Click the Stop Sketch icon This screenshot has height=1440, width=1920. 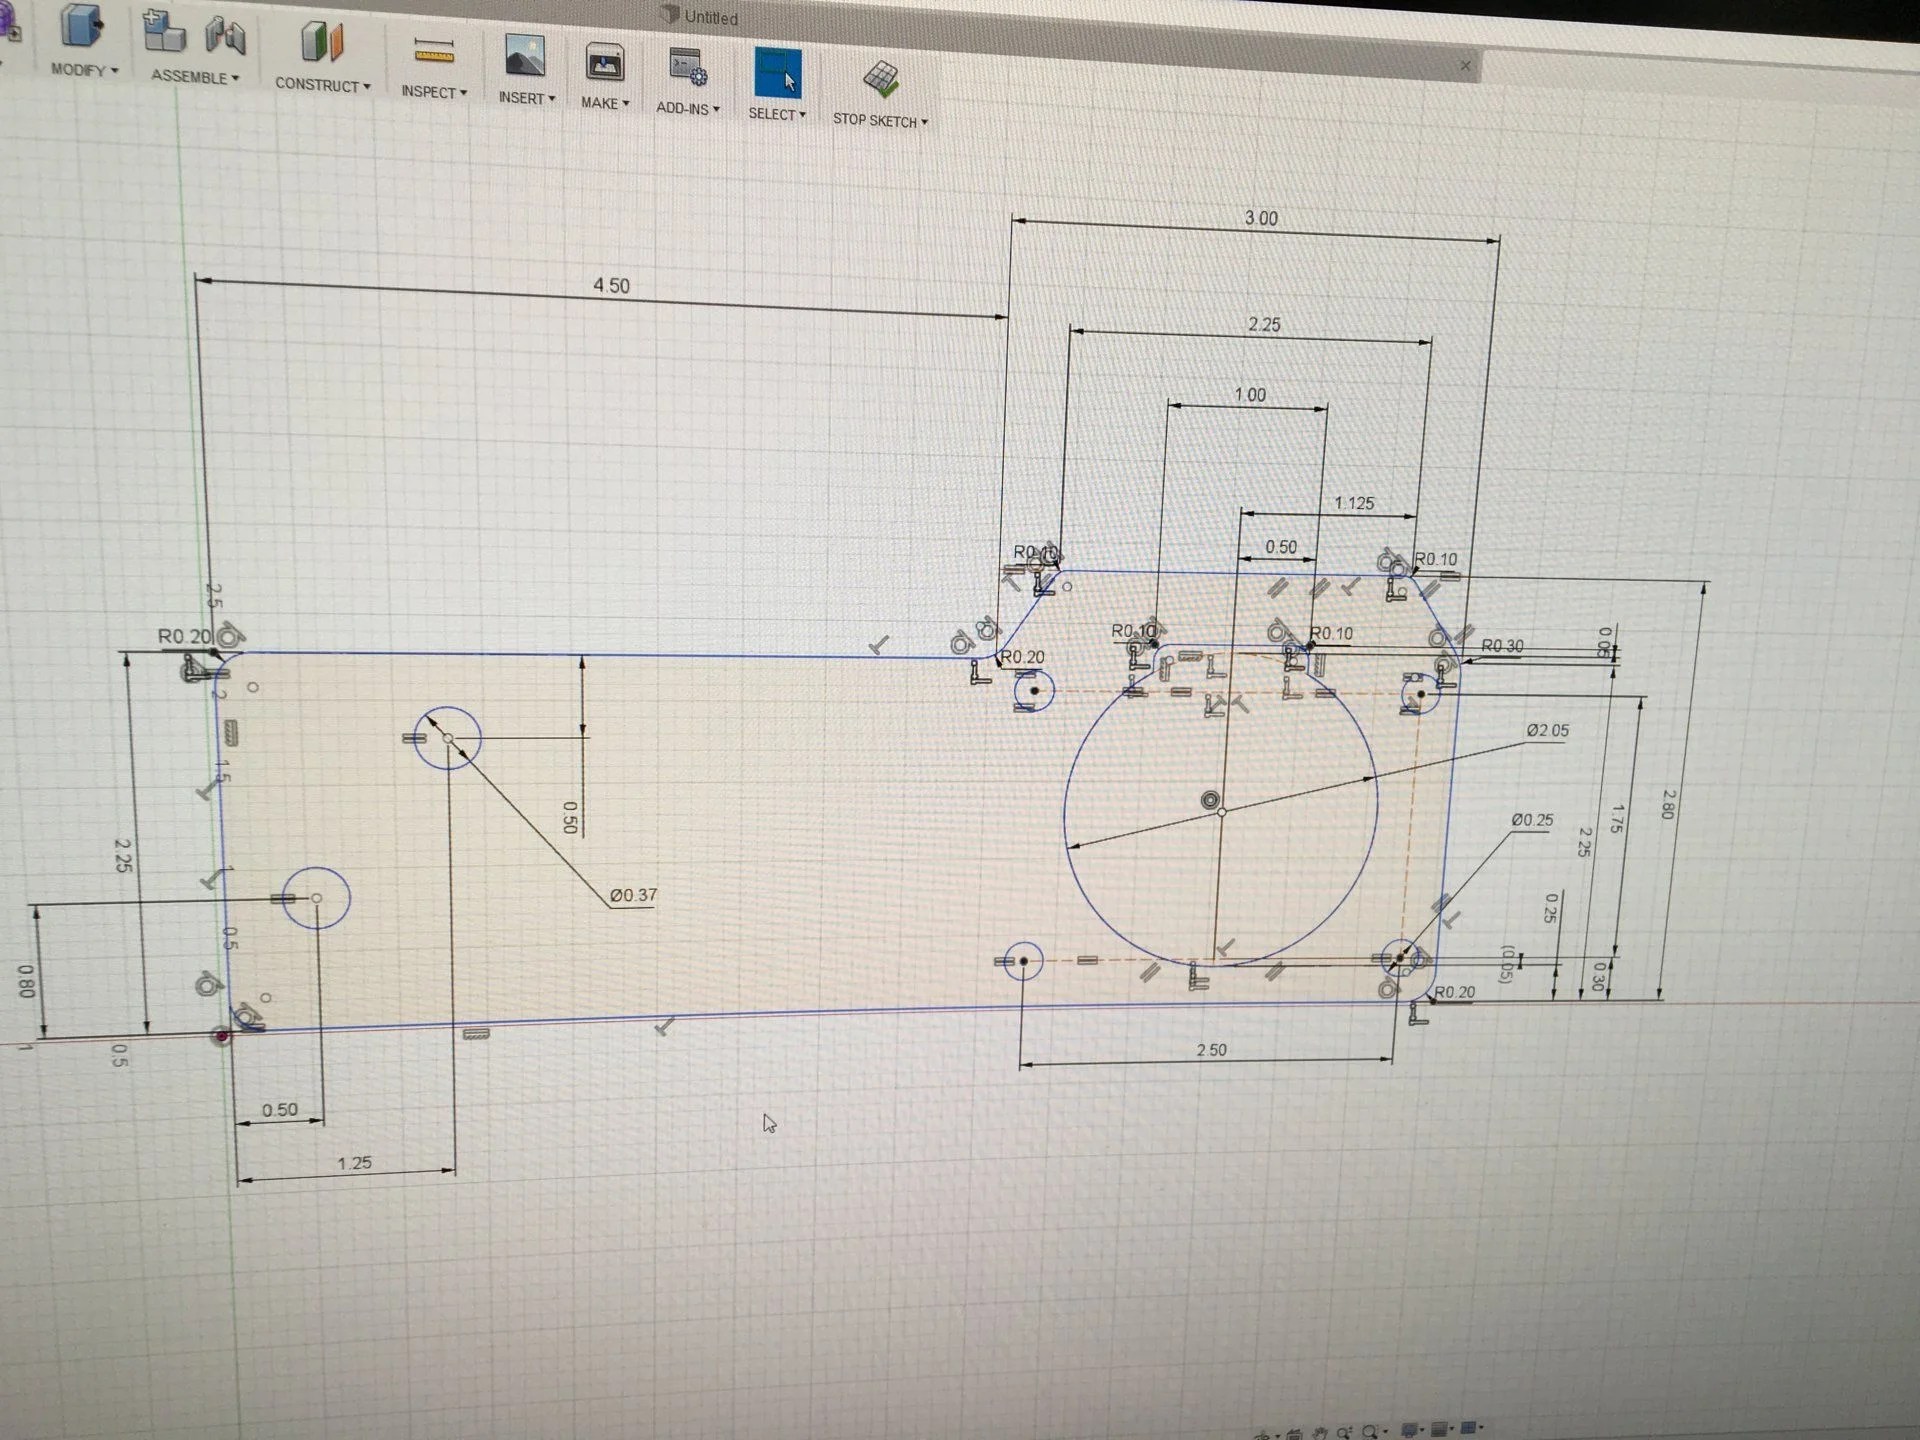click(881, 79)
